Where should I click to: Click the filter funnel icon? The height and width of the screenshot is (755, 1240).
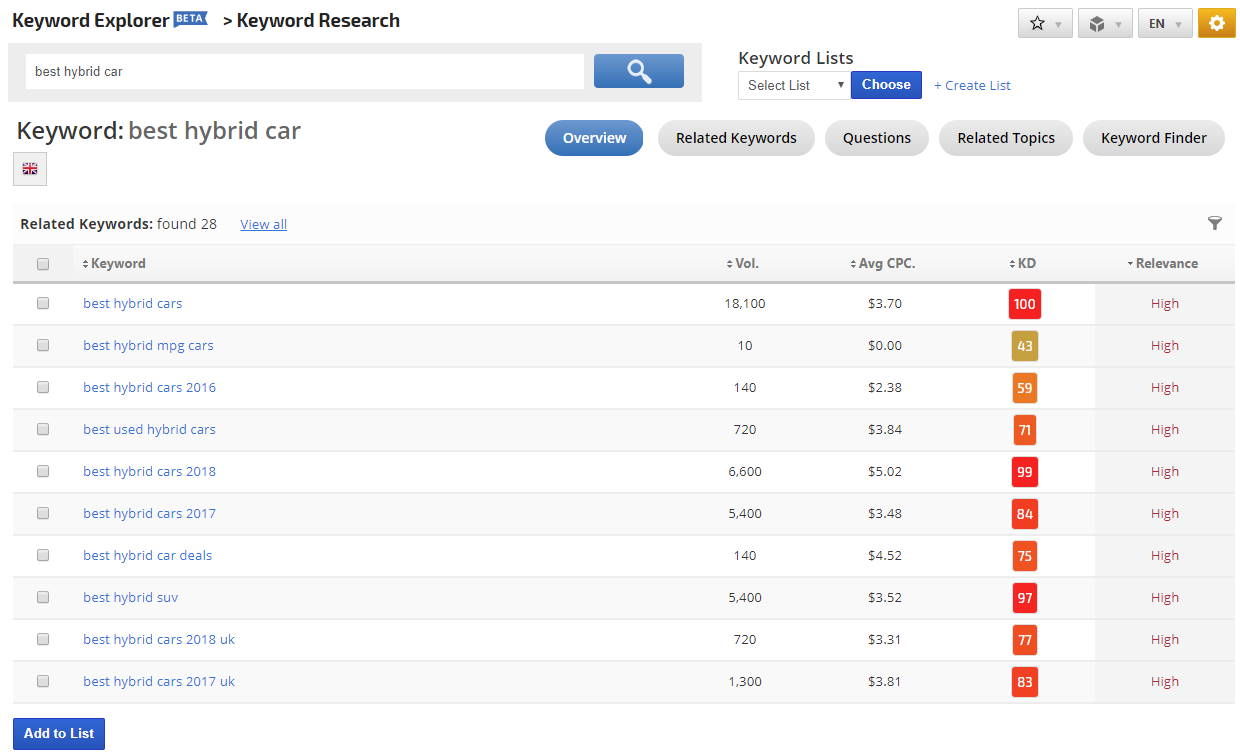1214,223
